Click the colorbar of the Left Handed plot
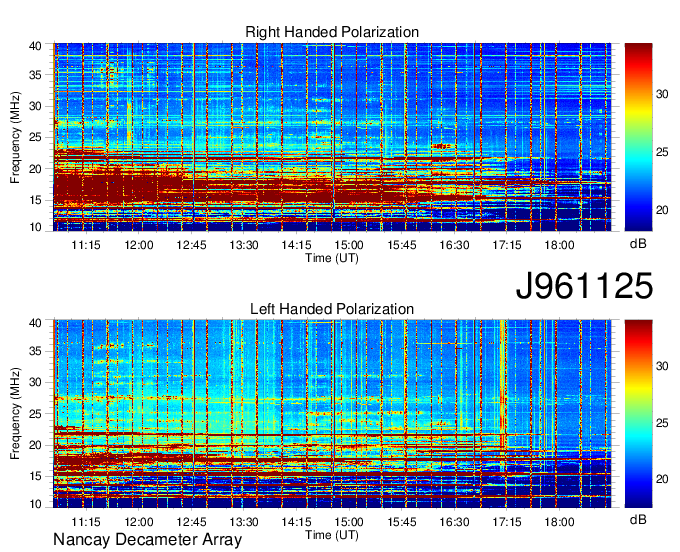Screen dimensions: 680x552 (x=638, y=414)
